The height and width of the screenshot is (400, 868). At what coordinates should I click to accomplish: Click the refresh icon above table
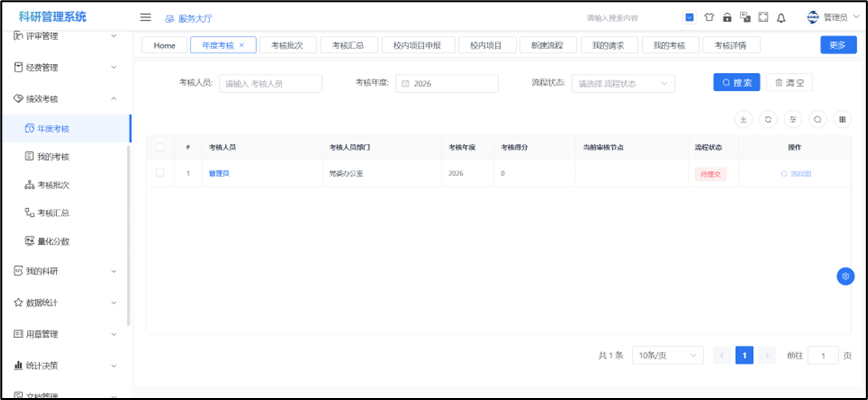[768, 119]
